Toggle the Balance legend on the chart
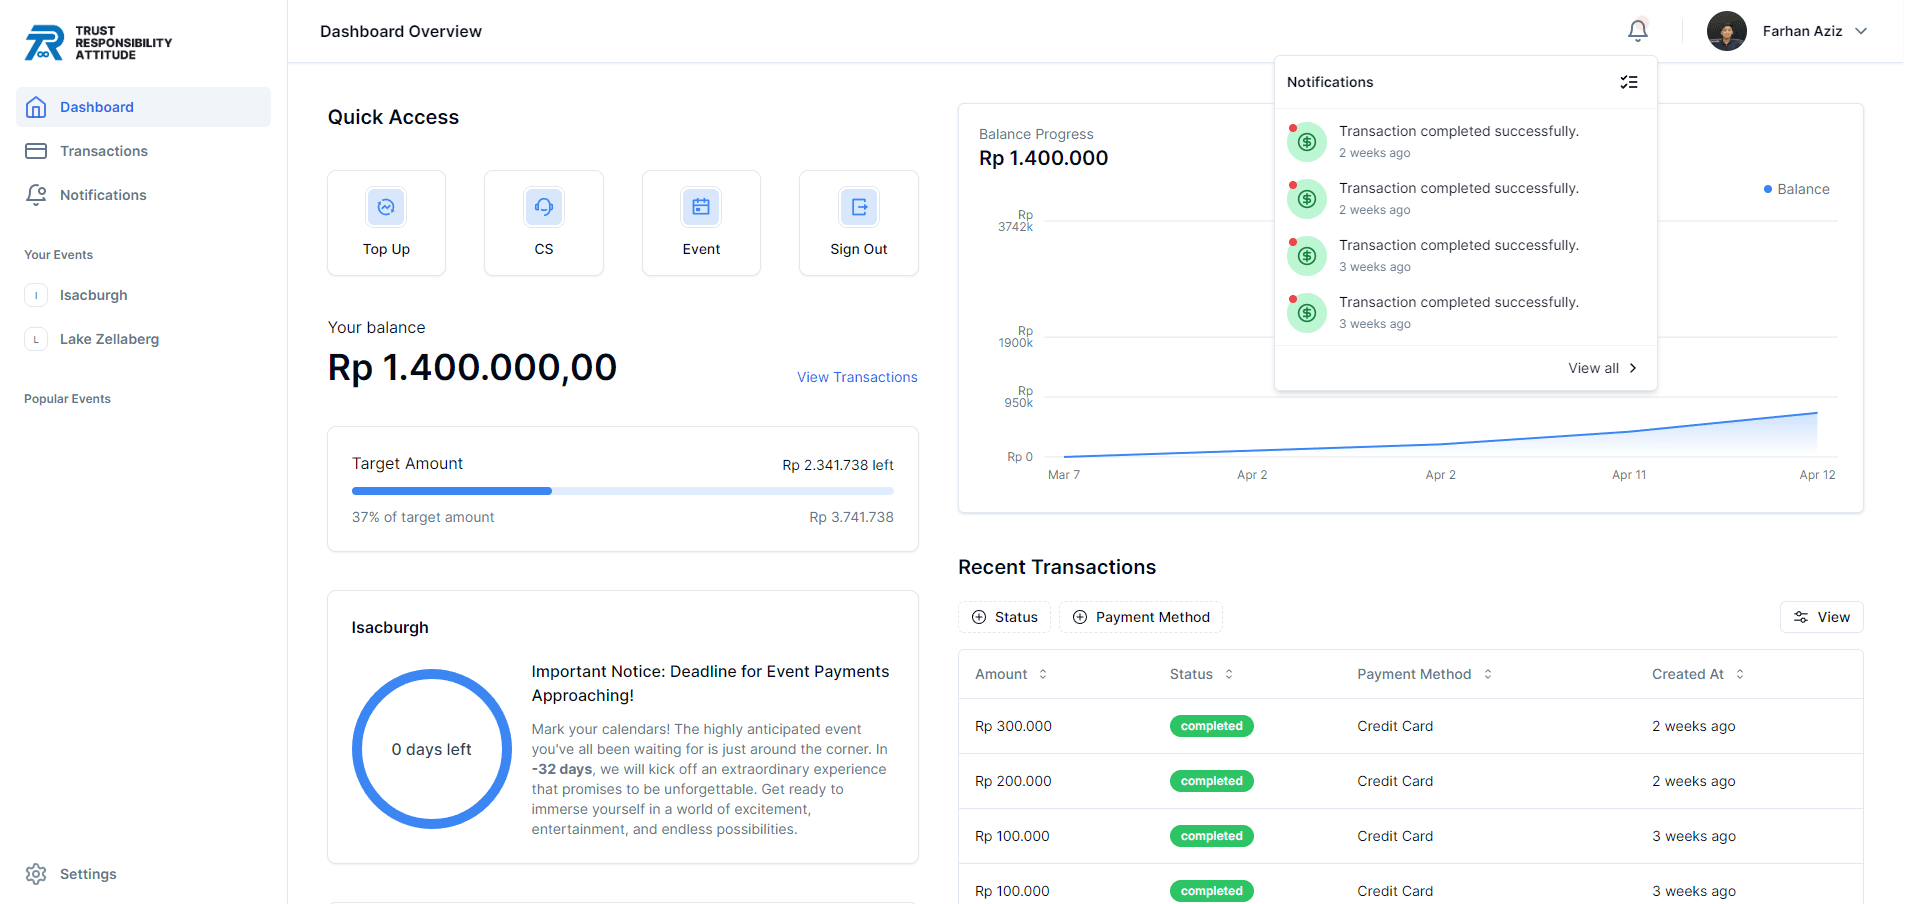 [1797, 189]
